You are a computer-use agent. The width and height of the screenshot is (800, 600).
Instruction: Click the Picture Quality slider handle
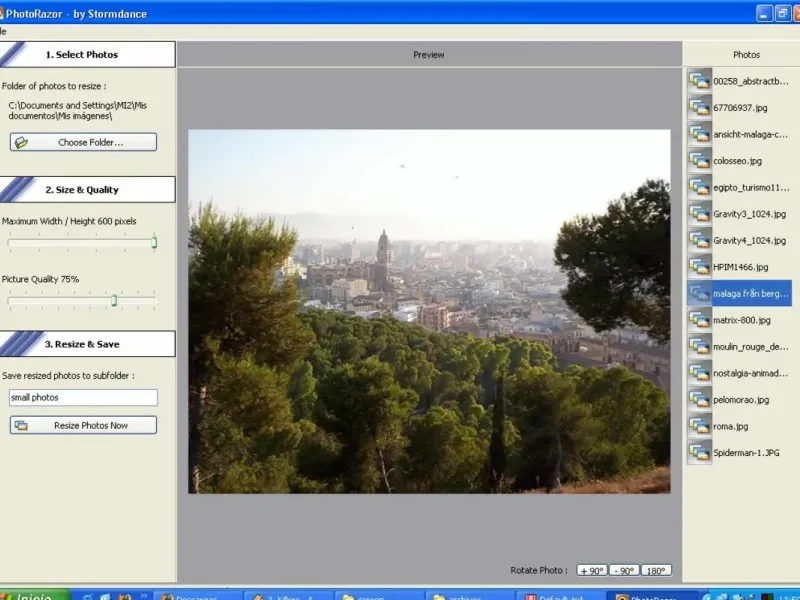[x=114, y=301]
